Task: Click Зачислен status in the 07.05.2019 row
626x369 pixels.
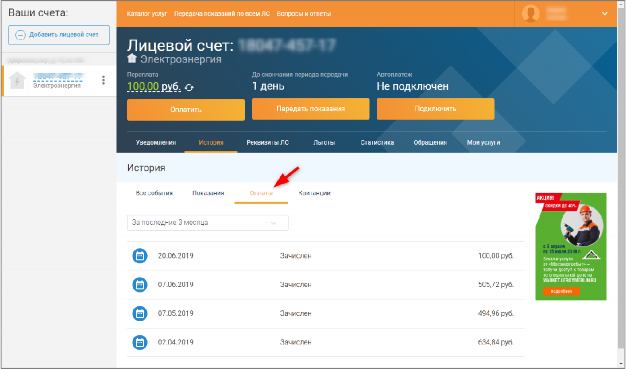Action: pos(295,313)
